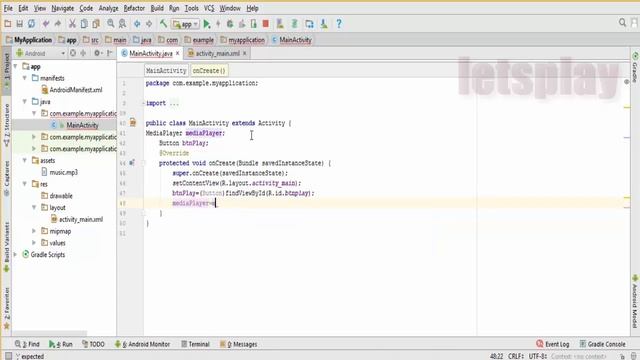Viewport: 640px width, 360px height.
Task: Click UTF-8 encoding in status bar
Action: (x=538, y=356)
